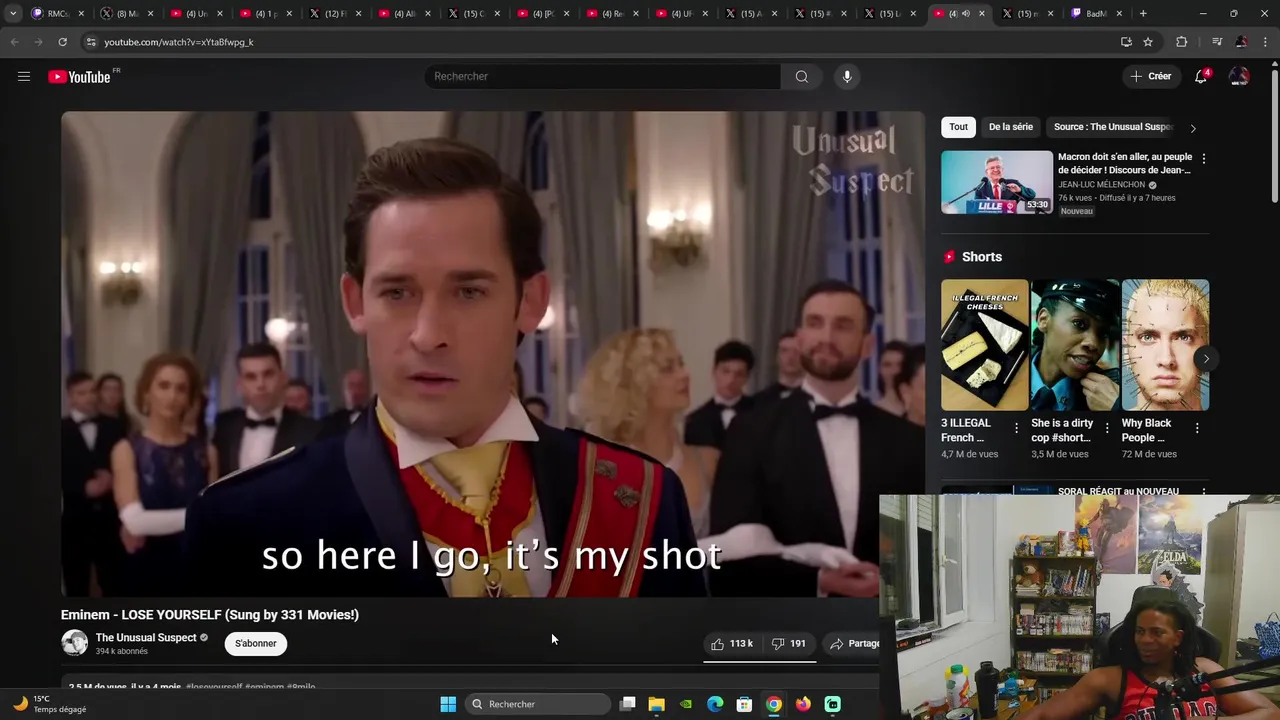Open Windows Start menu
The width and height of the screenshot is (1280, 720).
click(448, 704)
